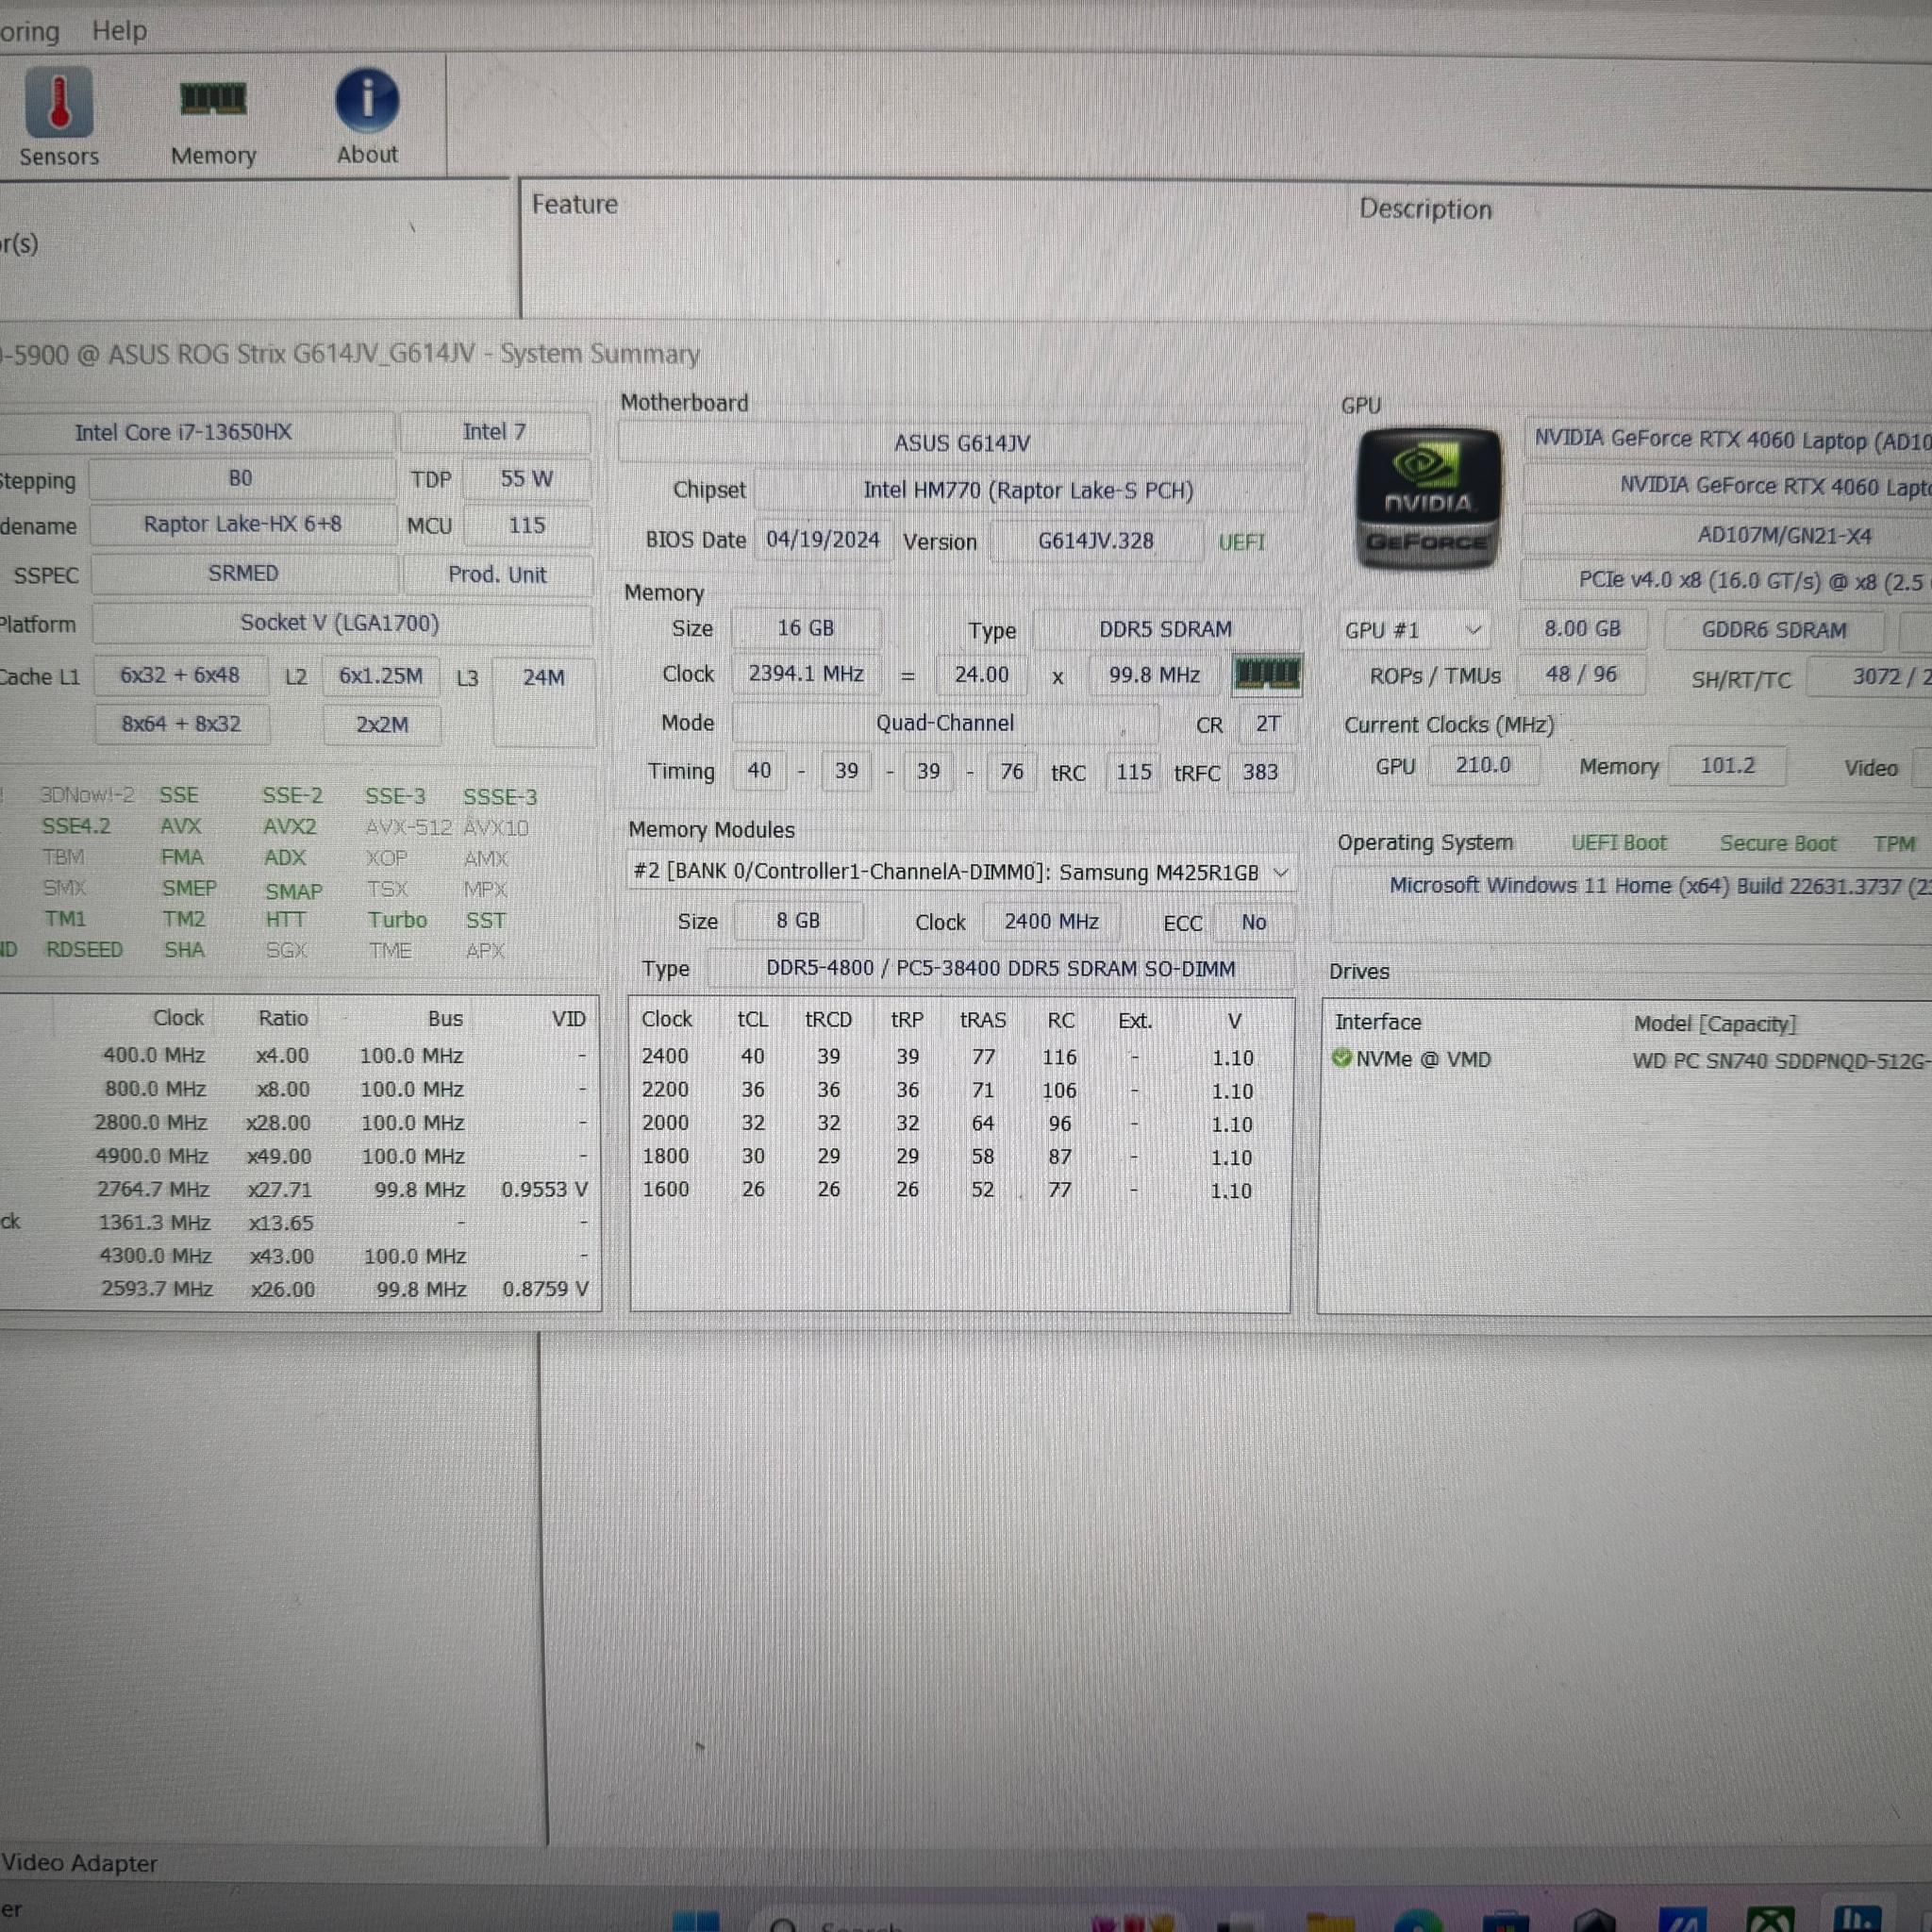This screenshot has width=1932, height=1932.
Task: Click the 0.9553 V VID value
Action: (x=545, y=1189)
